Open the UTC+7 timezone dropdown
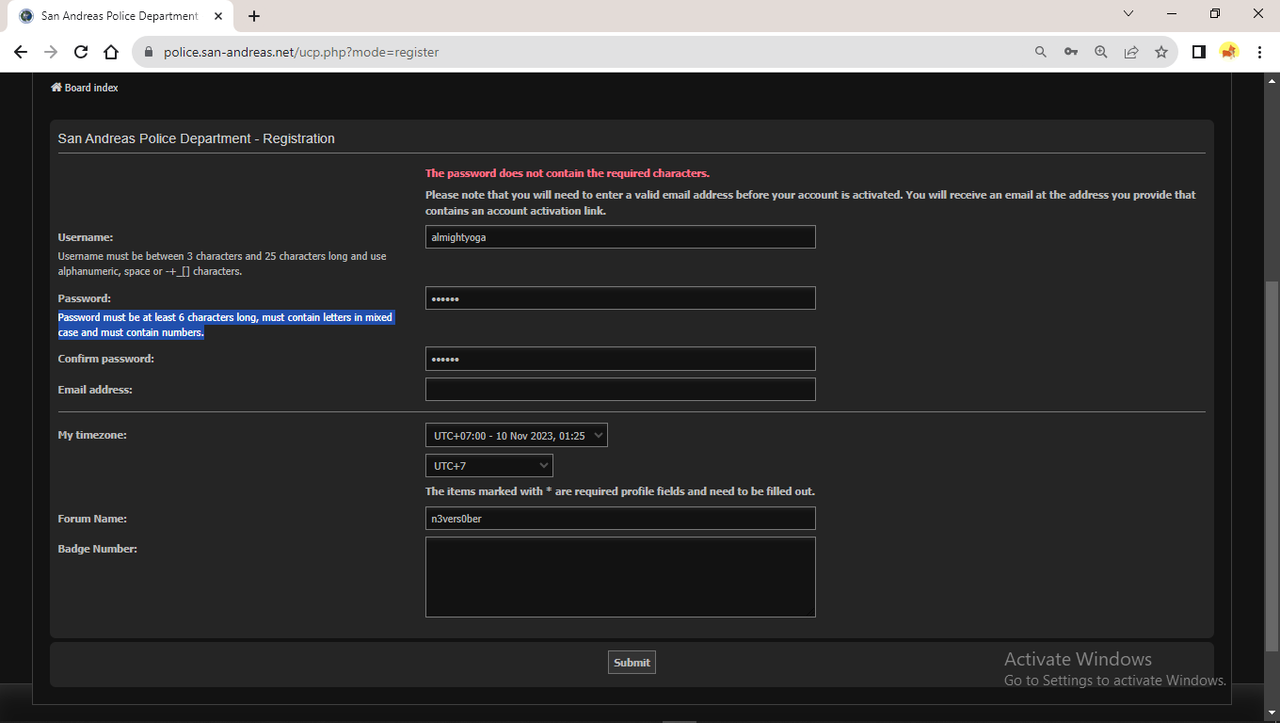 click(489, 466)
